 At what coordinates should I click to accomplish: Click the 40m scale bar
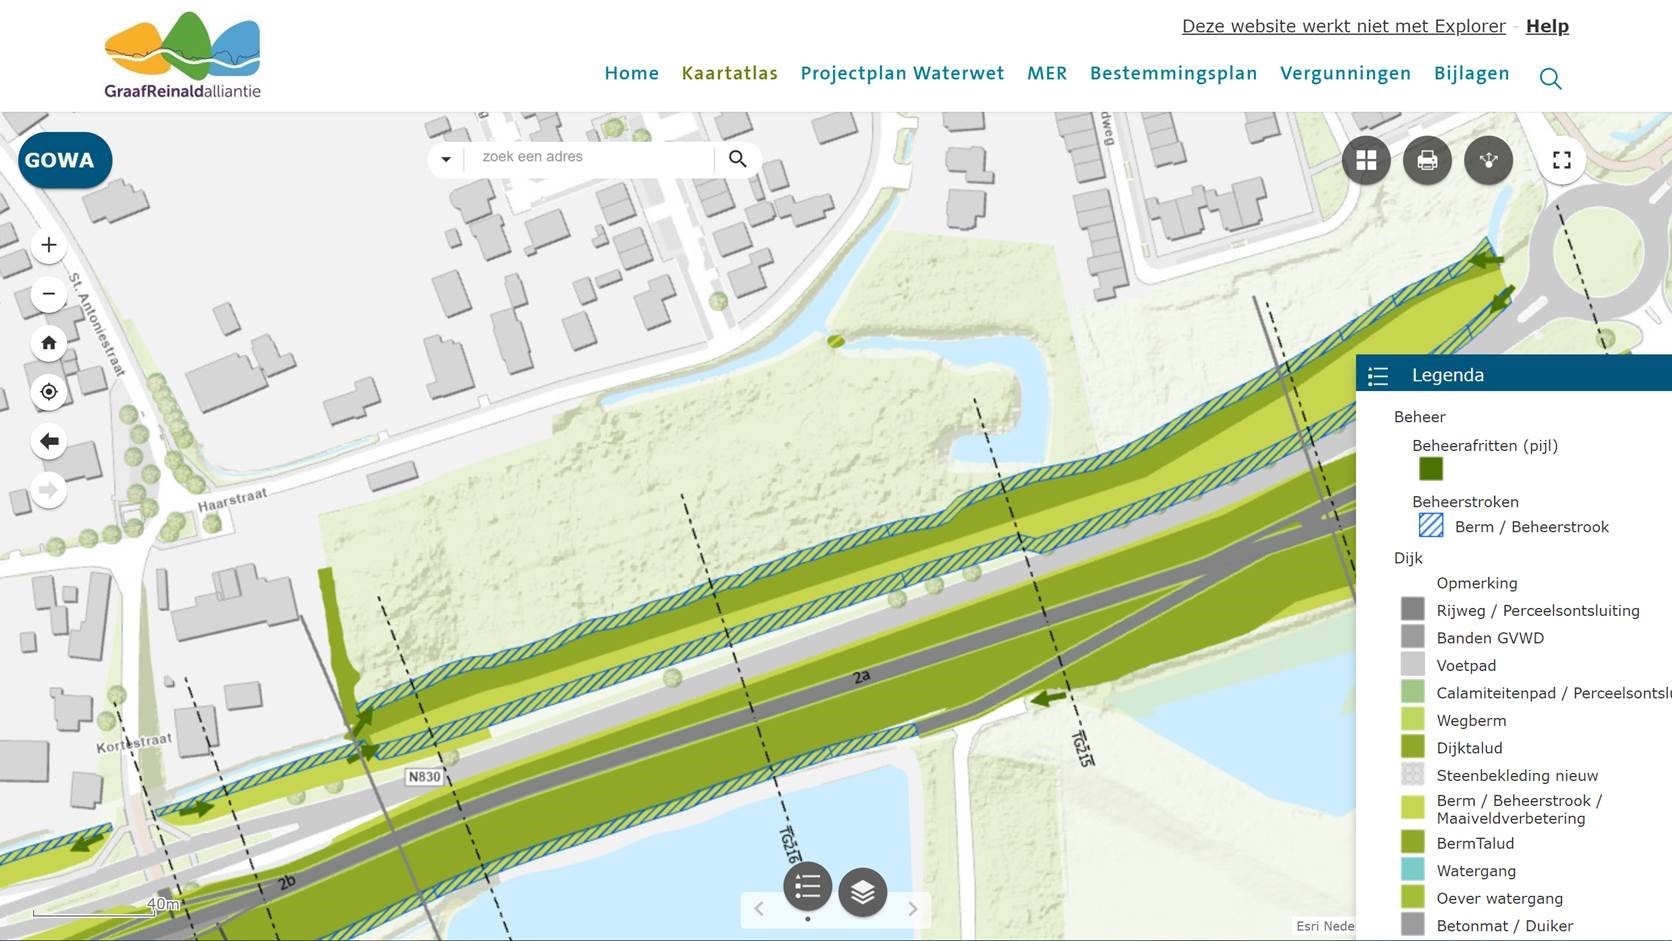click(163, 904)
